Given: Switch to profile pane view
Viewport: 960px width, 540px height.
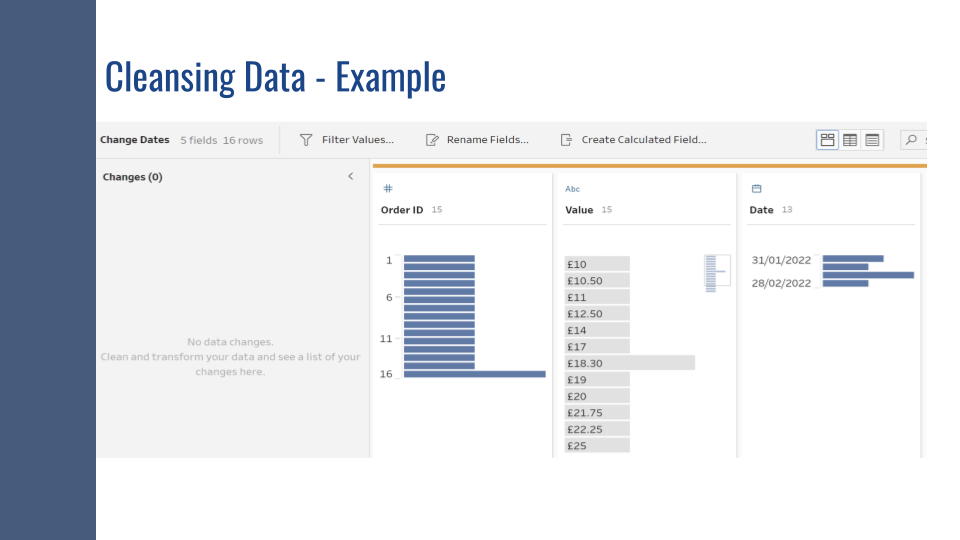Looking at the screenshot, I should click(827, 140).
